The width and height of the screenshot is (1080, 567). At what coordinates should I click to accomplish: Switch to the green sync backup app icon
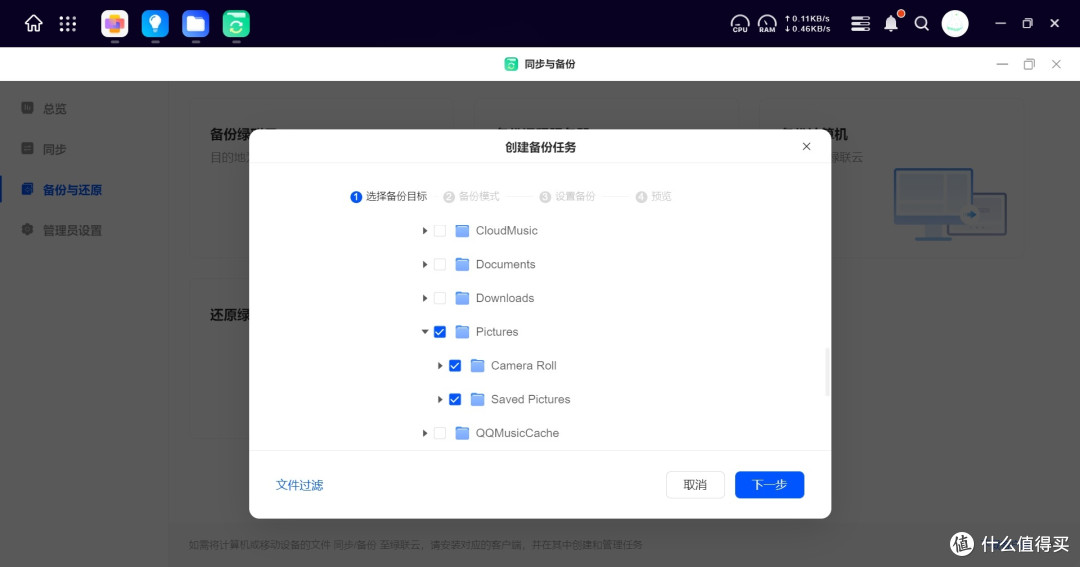point(236,24)
